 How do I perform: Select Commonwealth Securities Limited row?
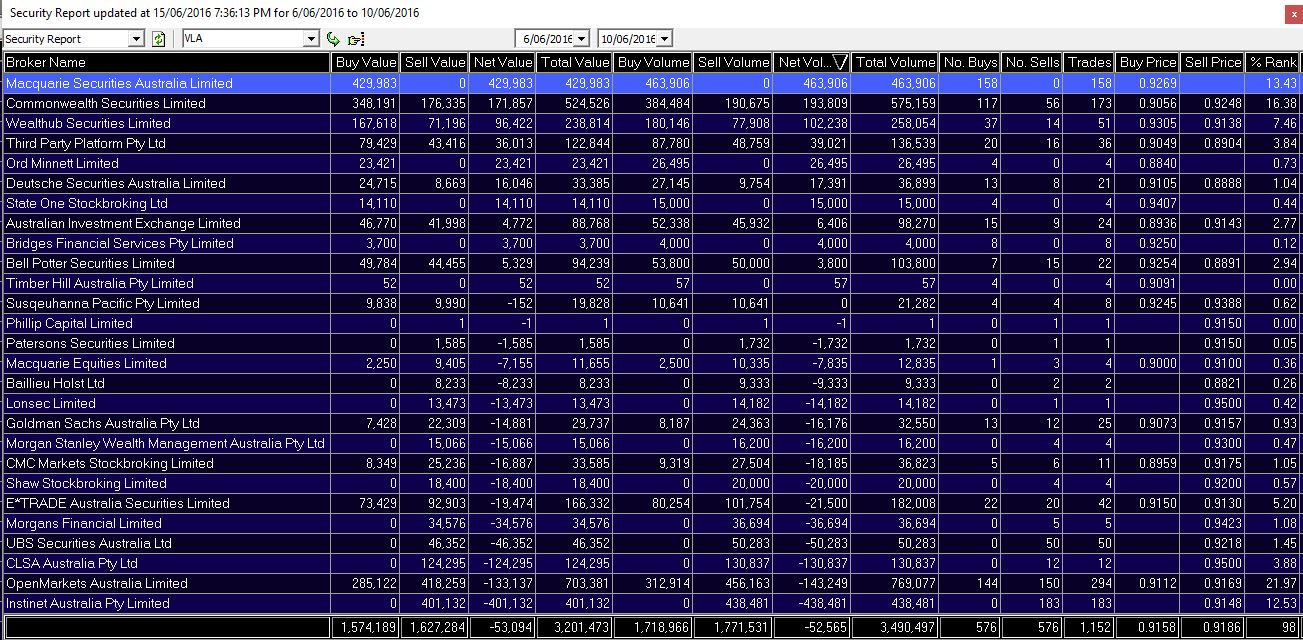[x=651, y=103]
